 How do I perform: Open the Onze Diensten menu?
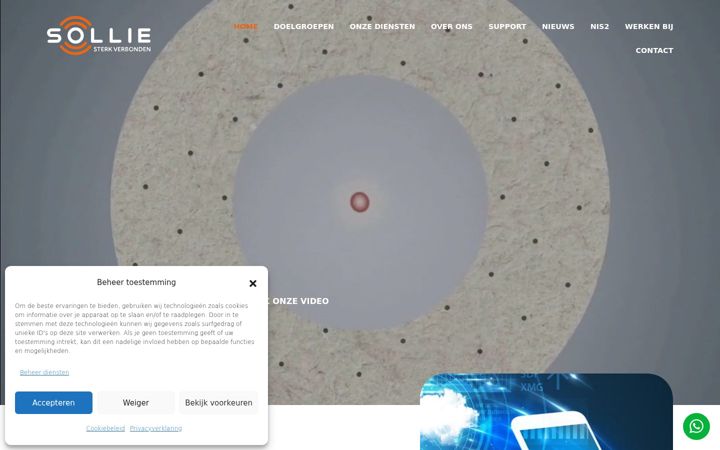click(382, 27)
